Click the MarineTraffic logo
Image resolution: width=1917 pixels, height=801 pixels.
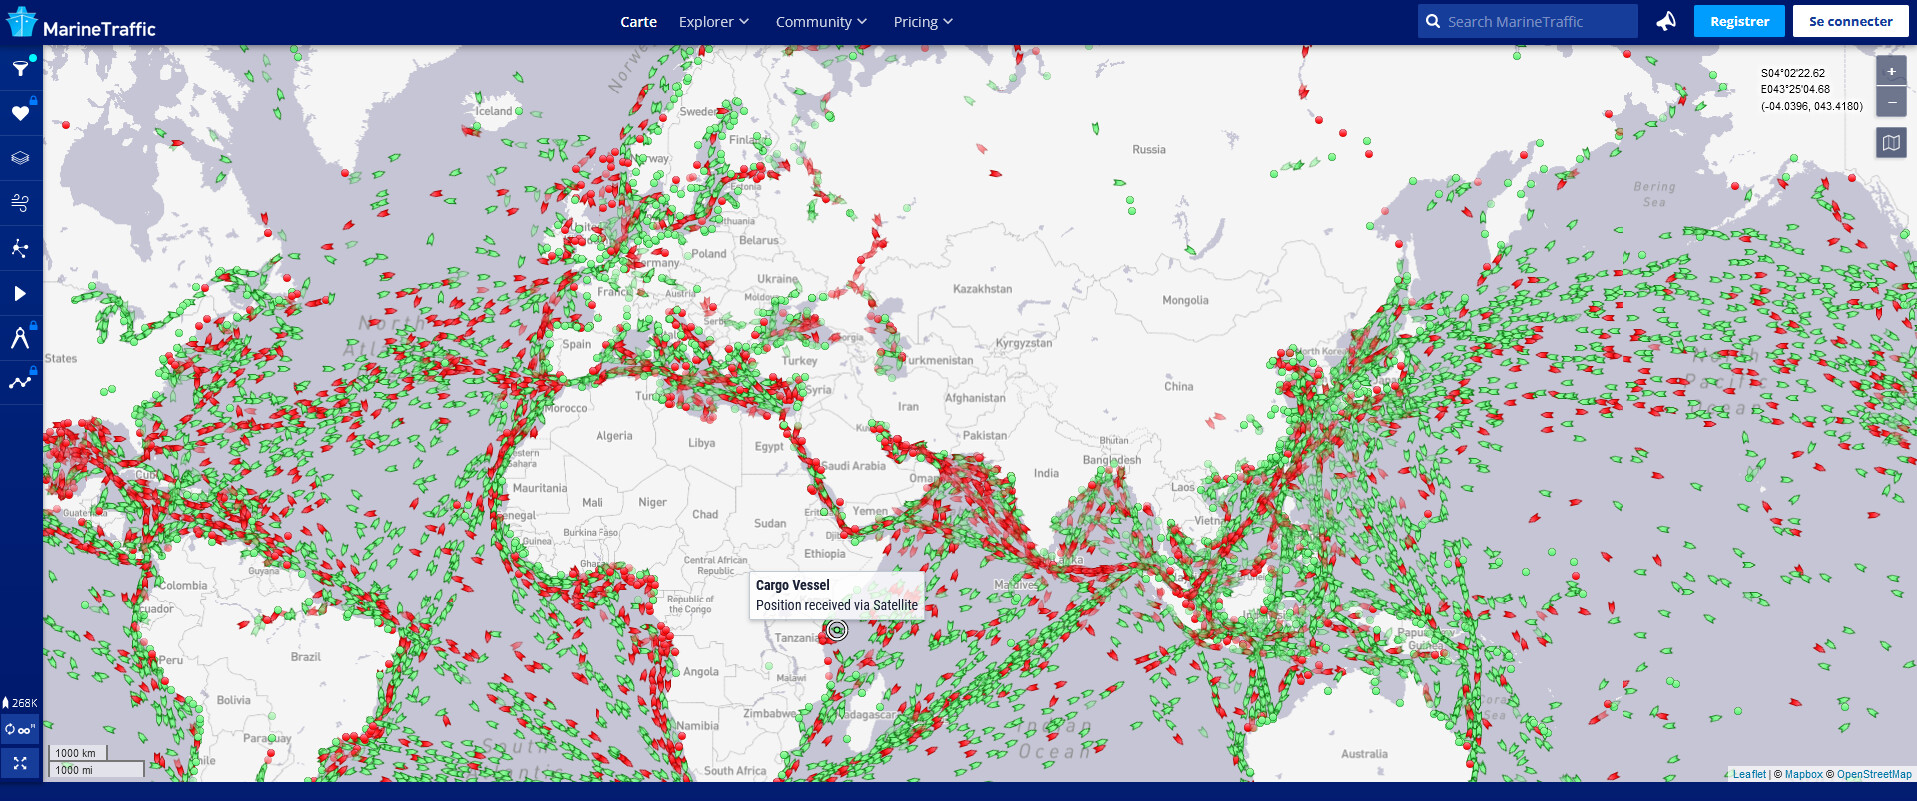pos(82,24)
